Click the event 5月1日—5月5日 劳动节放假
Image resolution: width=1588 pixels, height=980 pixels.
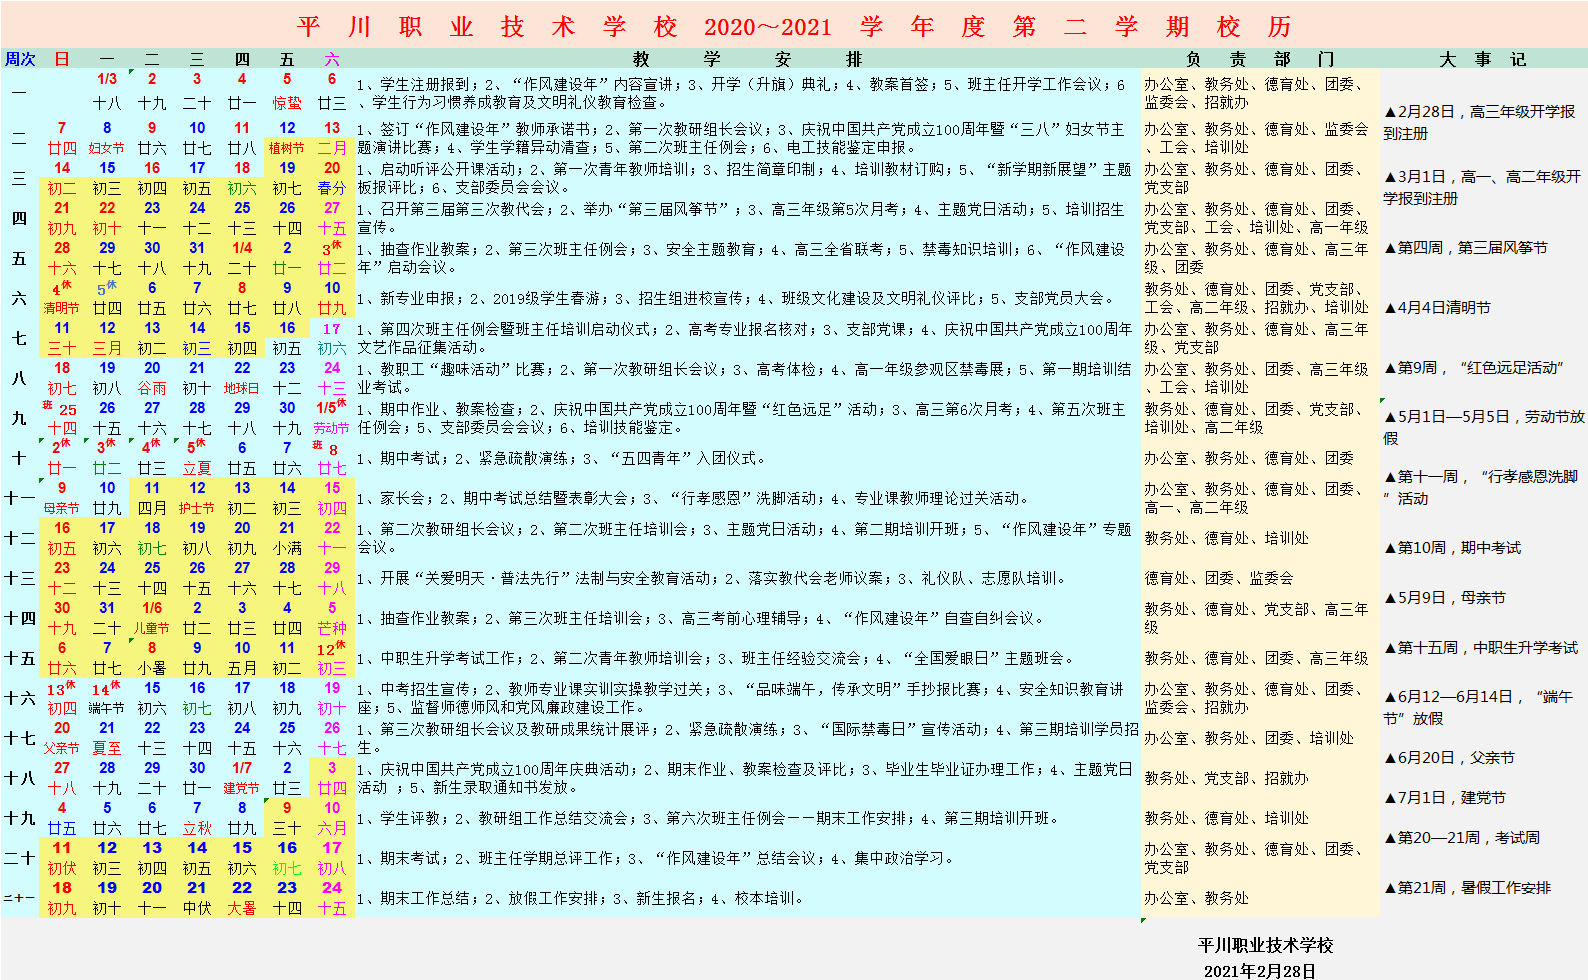(x=1483, y=427)
